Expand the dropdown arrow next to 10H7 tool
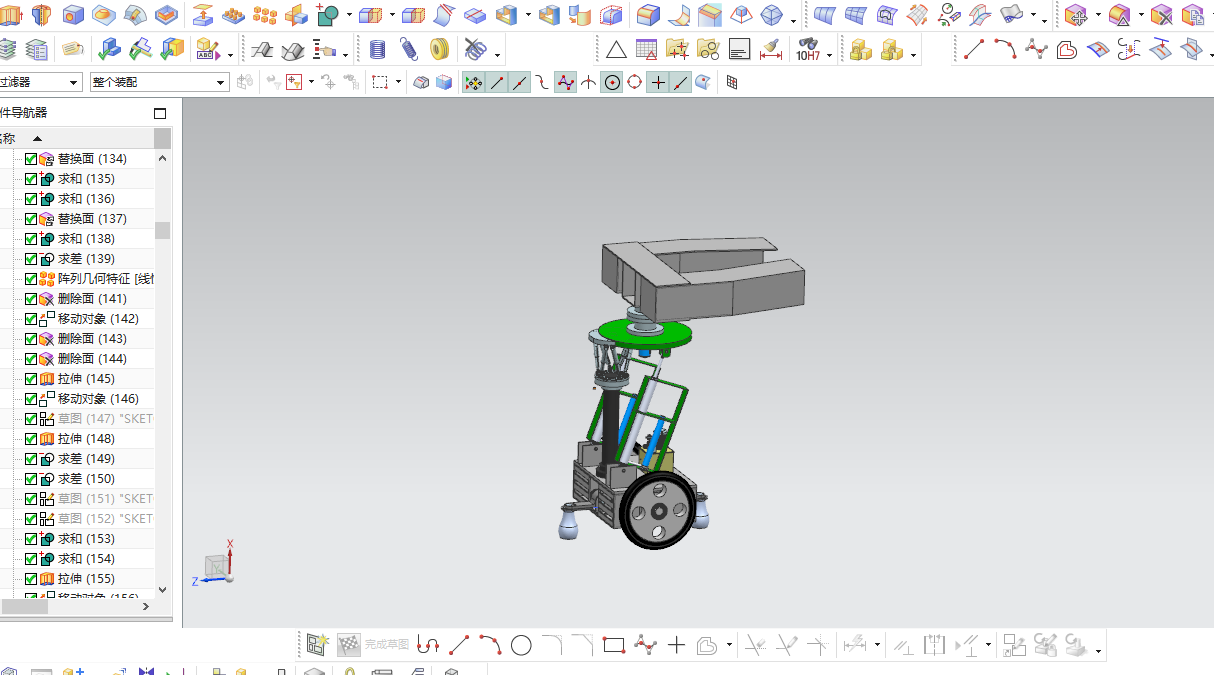 [x=830, y=53]
